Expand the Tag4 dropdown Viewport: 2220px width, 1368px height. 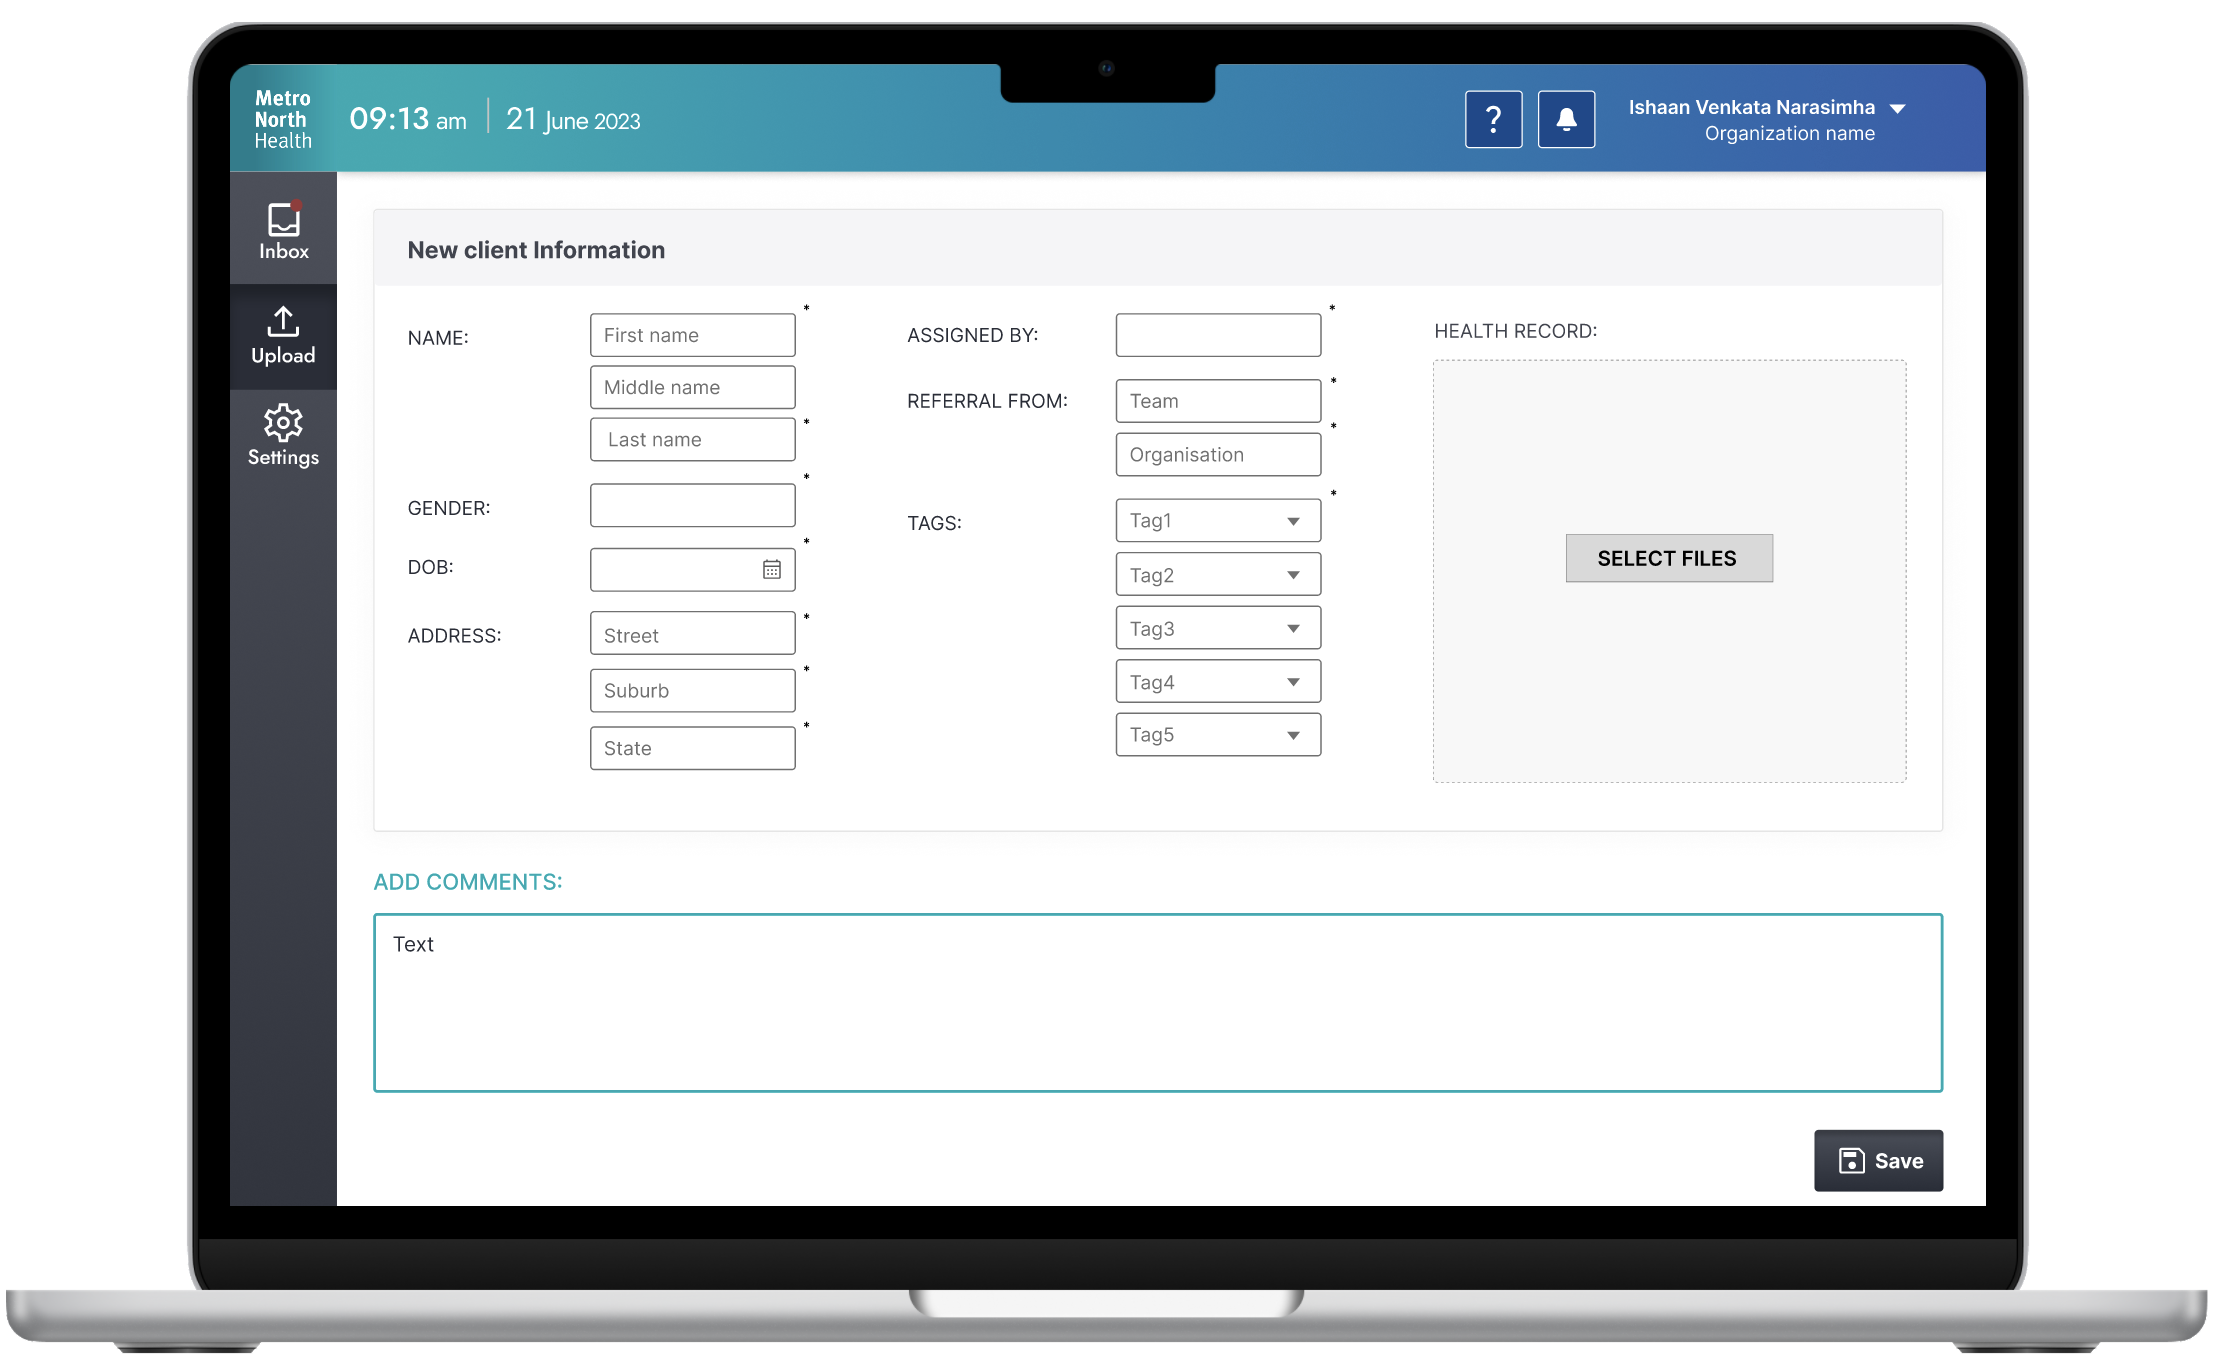tap(1217, 681)
